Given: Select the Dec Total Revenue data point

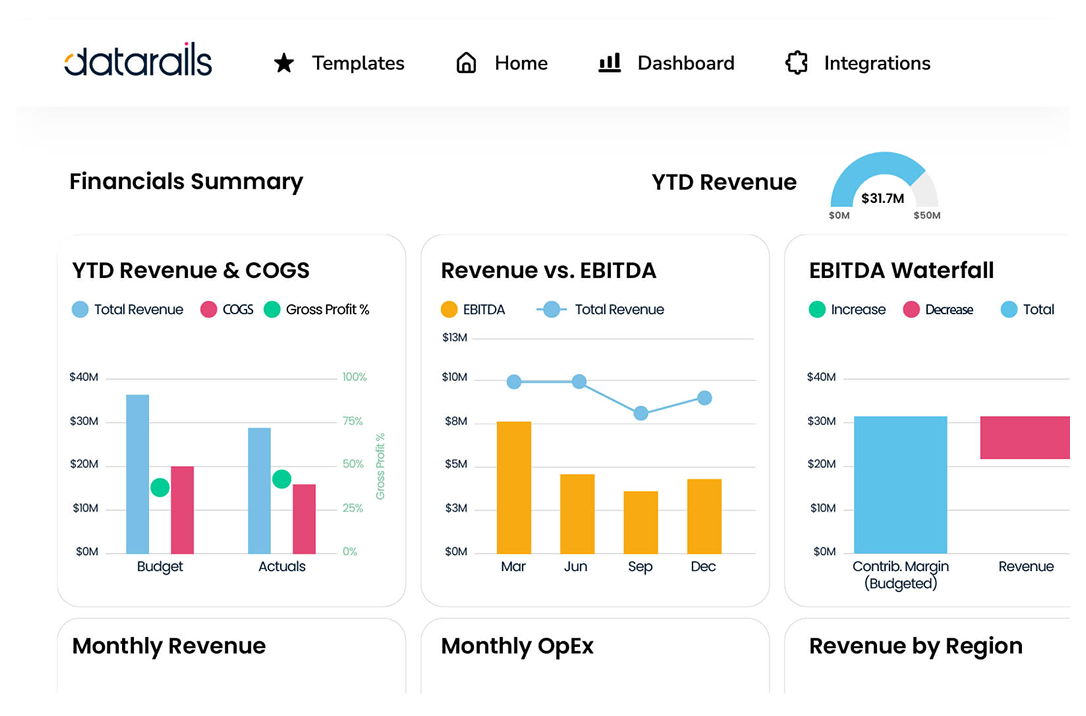Looking at the screenshot, I should 704,398.
